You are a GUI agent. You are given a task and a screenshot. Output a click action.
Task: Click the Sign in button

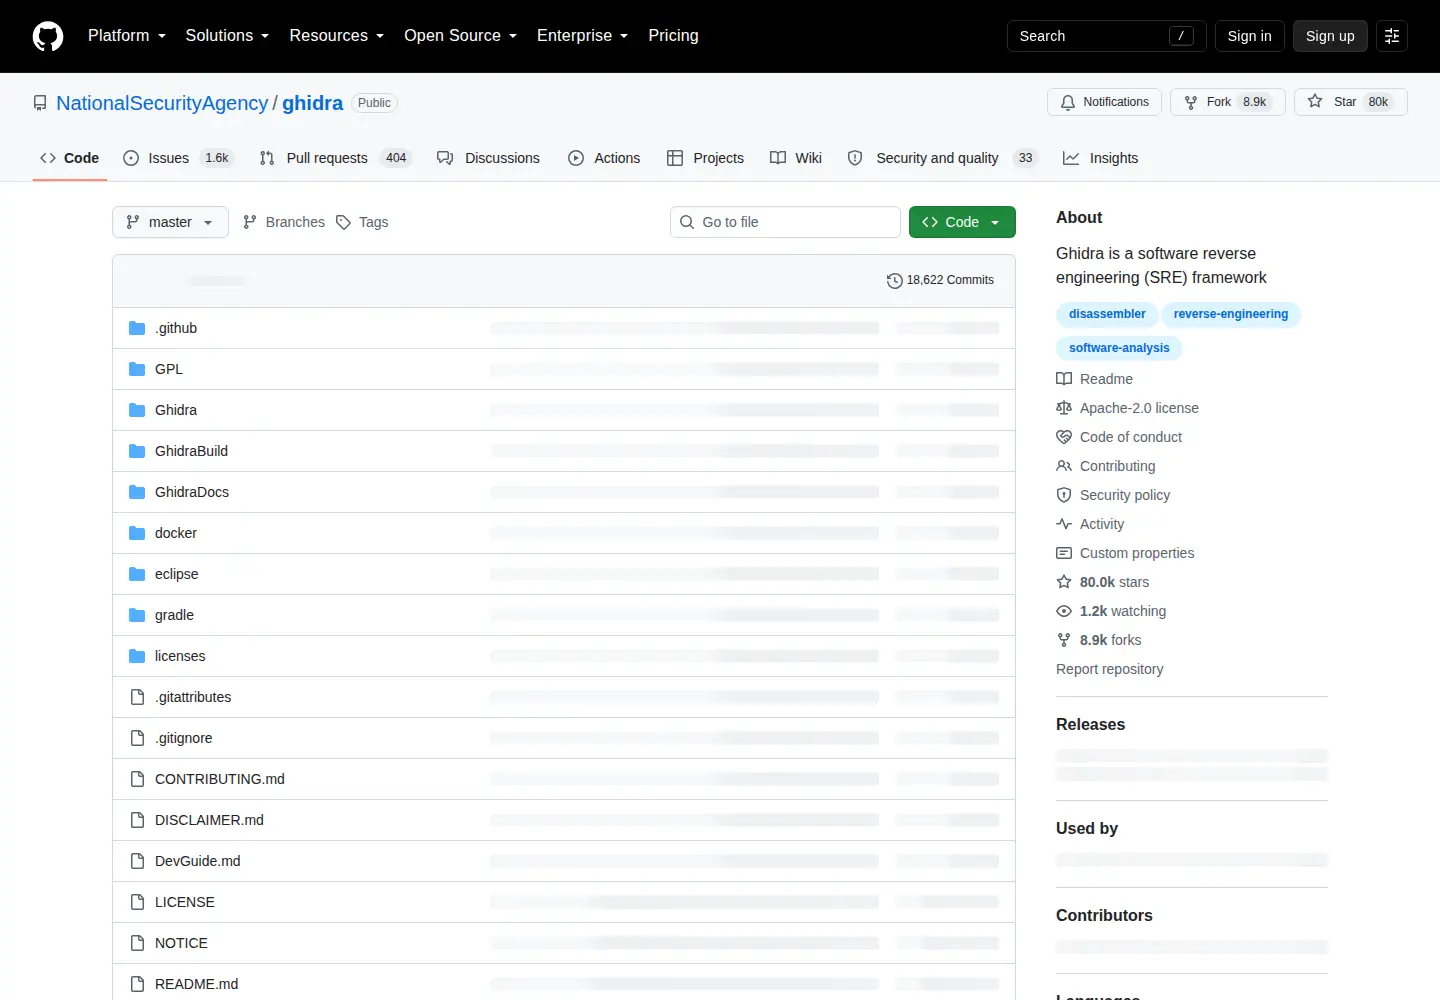tap(1249, 36)
